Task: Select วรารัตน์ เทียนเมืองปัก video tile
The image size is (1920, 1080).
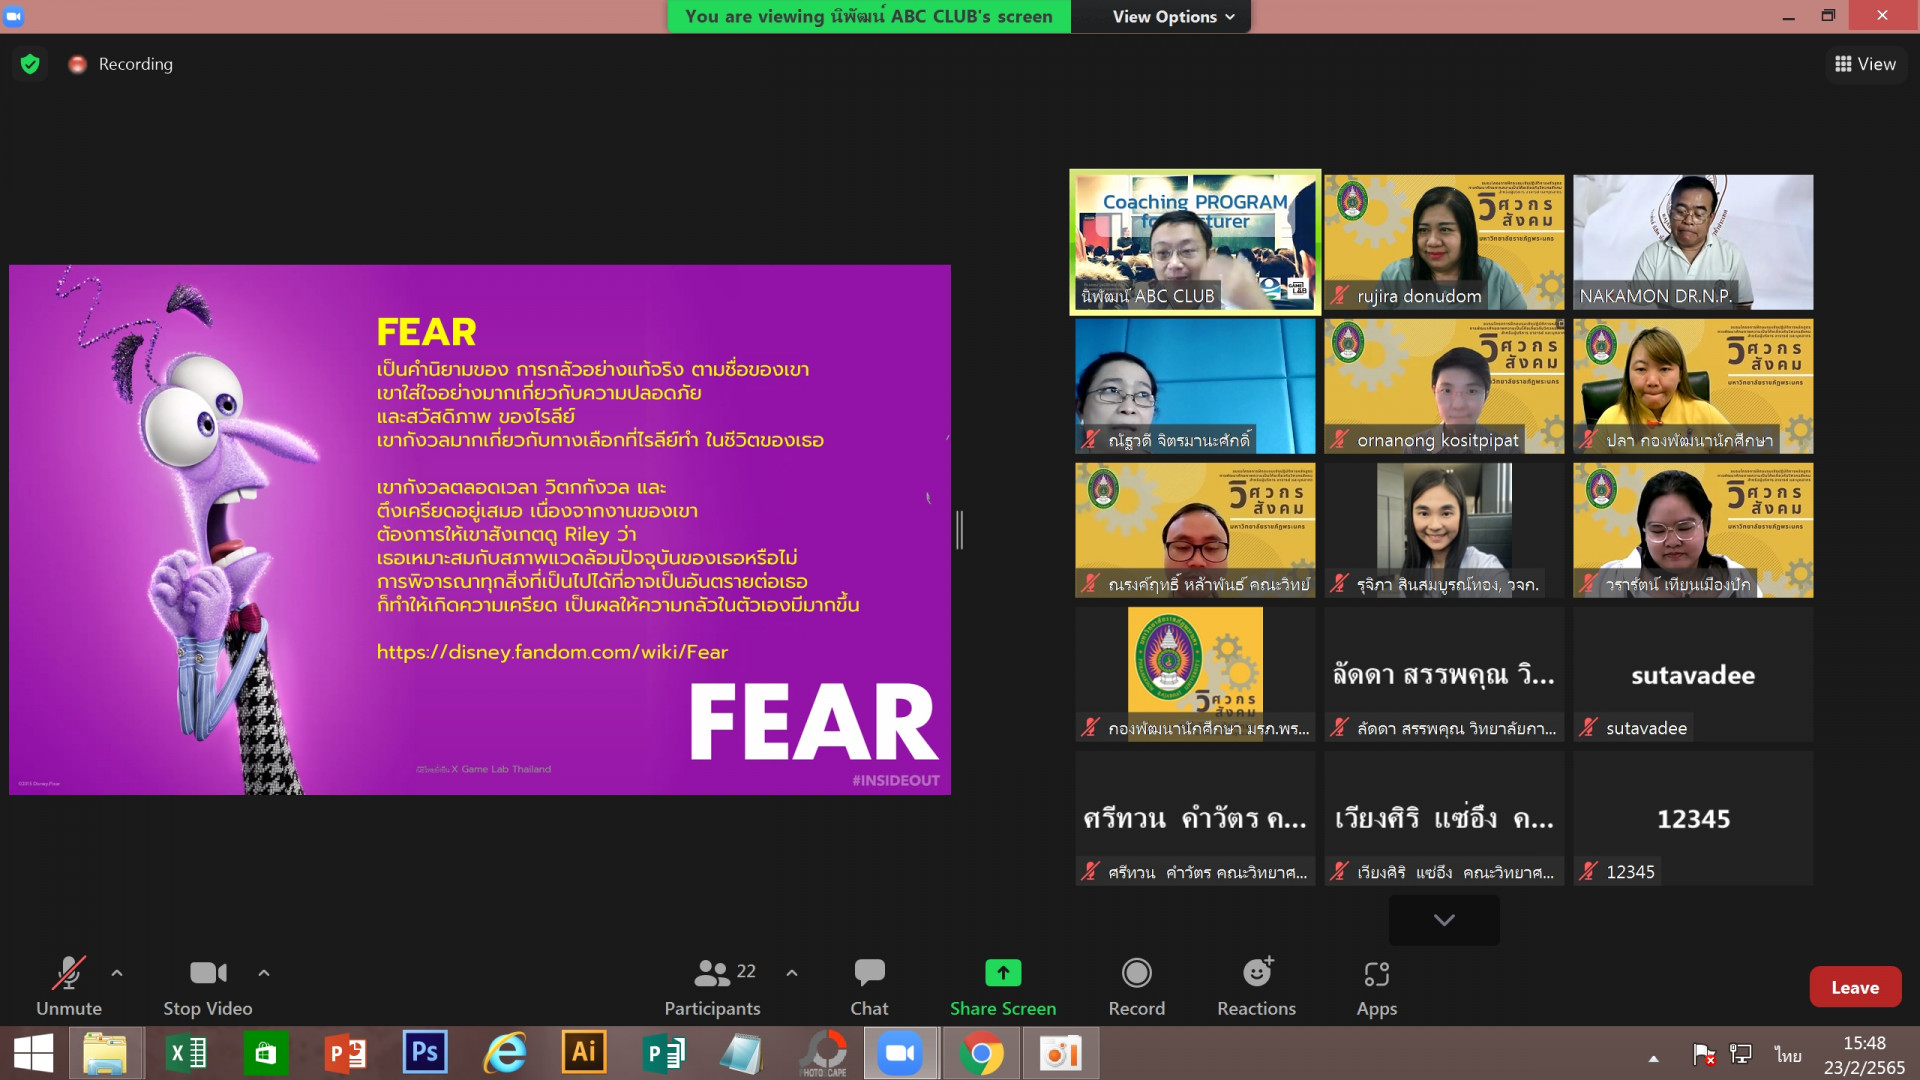Action: 1693,530
